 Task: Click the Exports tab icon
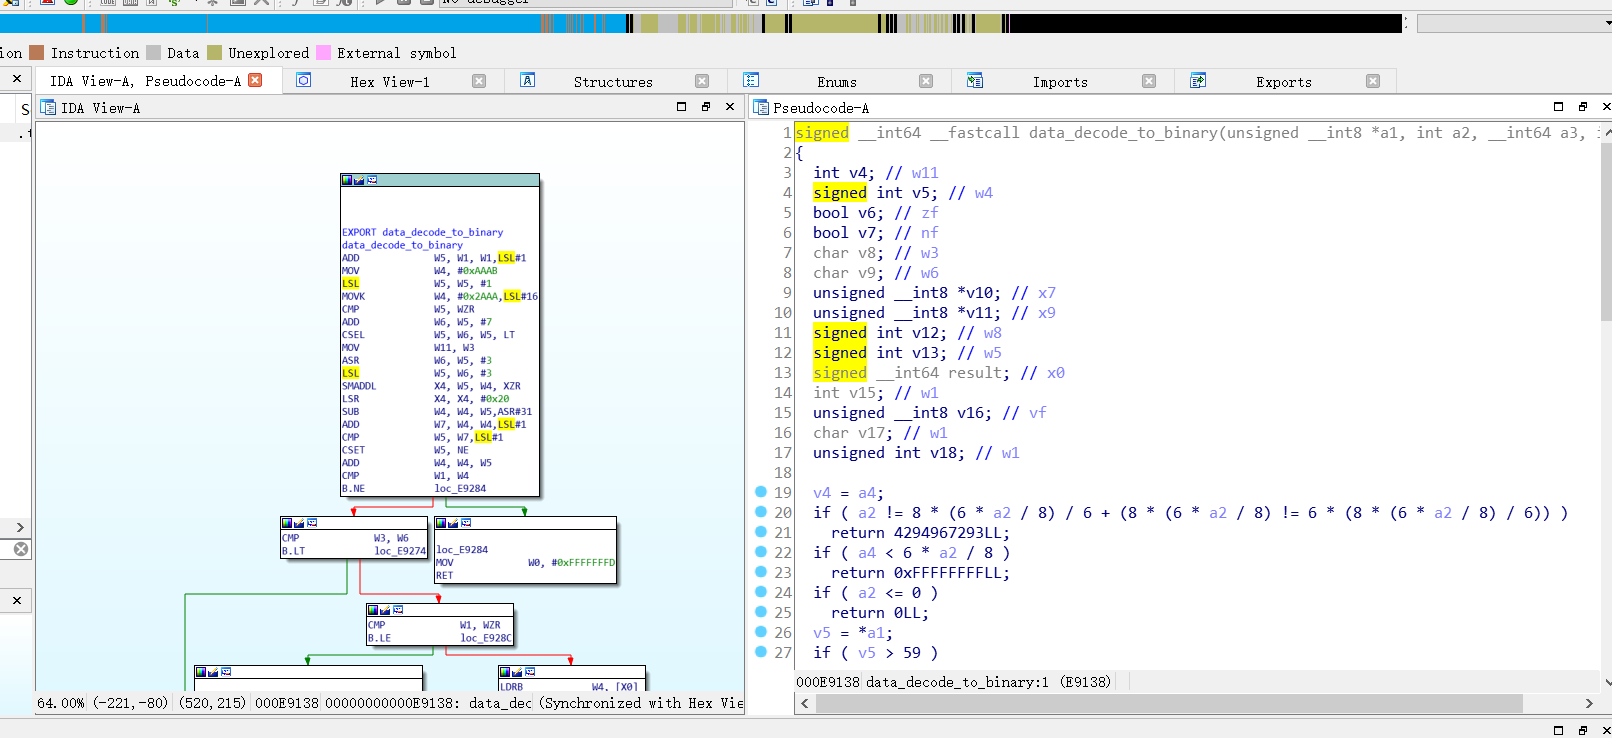point(1198,81)
